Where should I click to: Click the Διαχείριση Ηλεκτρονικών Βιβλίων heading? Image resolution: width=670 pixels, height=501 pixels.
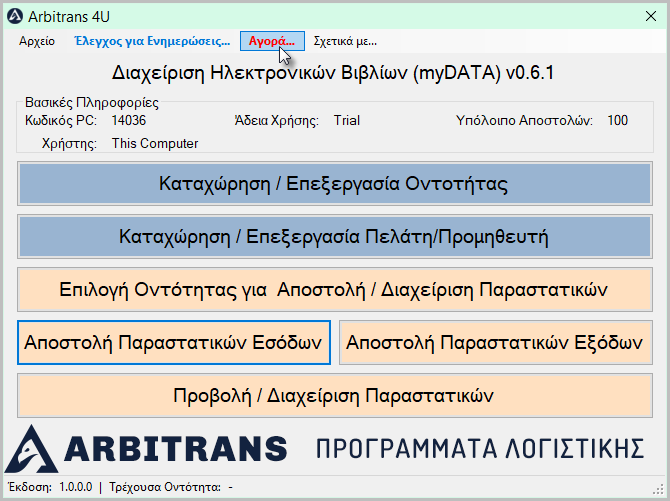(x=333, y=73)
